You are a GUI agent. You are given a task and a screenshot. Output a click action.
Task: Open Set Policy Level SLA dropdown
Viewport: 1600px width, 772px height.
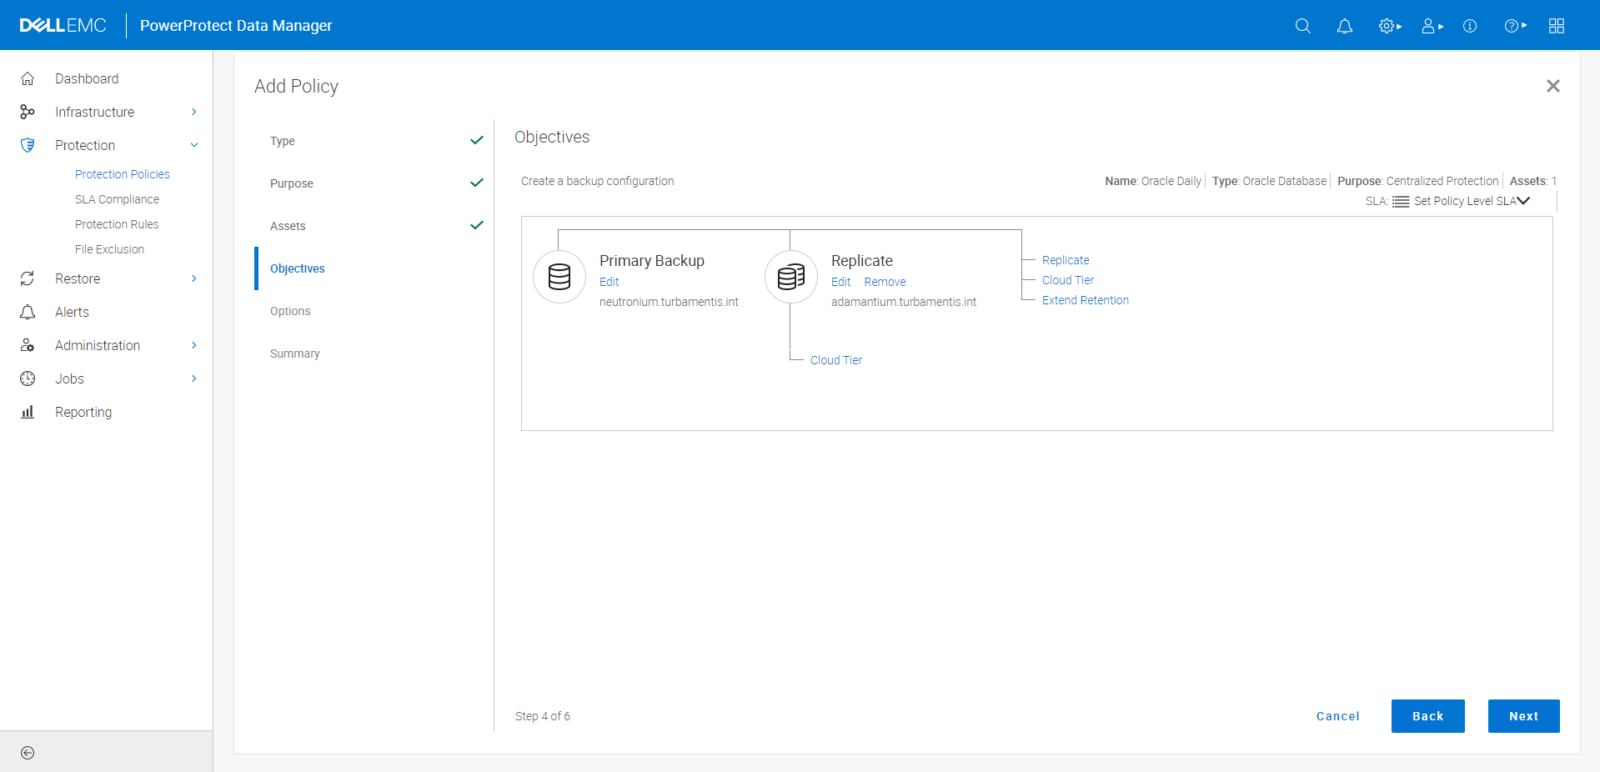coord(1472,201)
